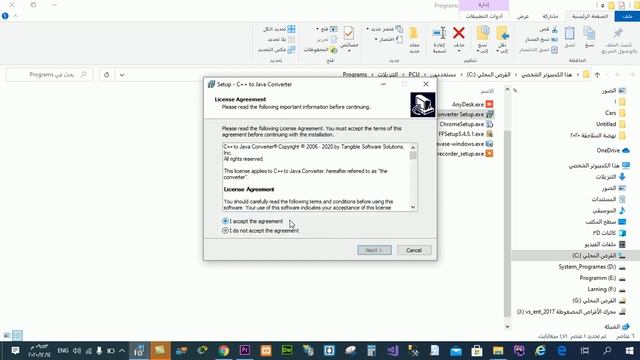Click the taskbar search magnifier icon

click(608, 351)
